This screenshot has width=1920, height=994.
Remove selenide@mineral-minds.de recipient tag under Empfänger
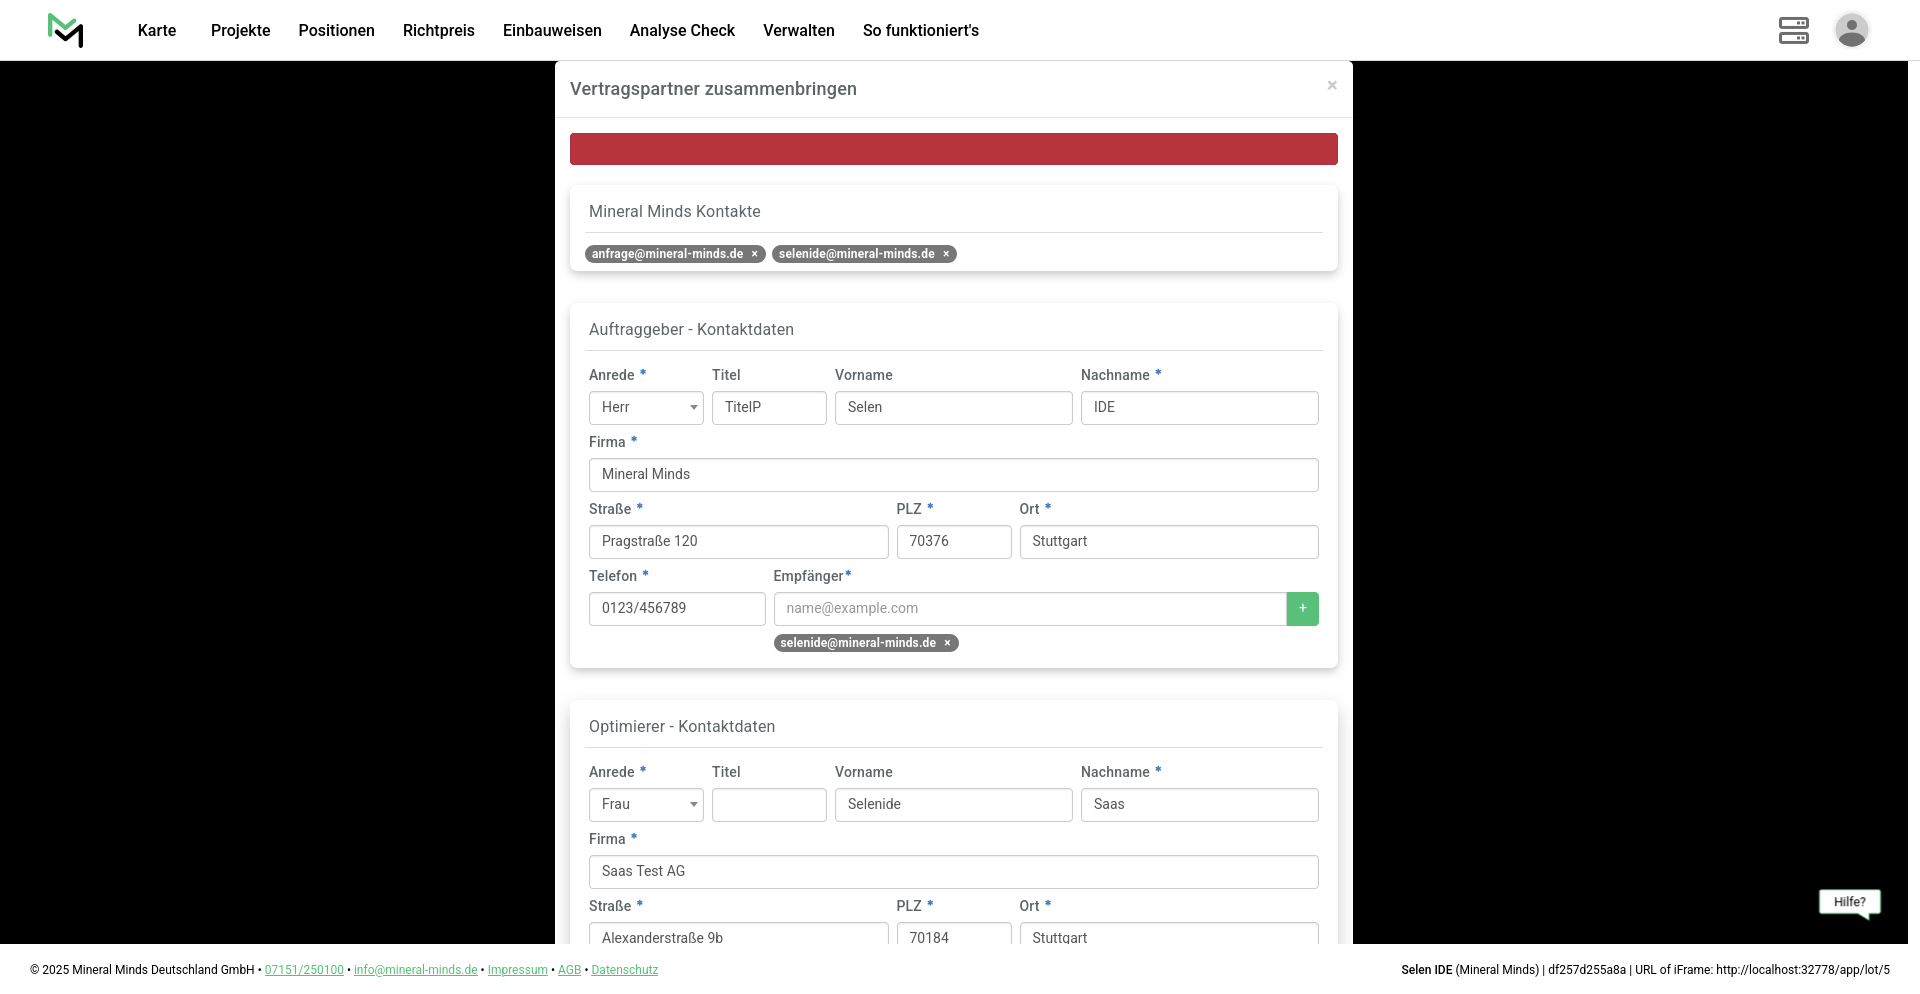click(x=947, y=643)
